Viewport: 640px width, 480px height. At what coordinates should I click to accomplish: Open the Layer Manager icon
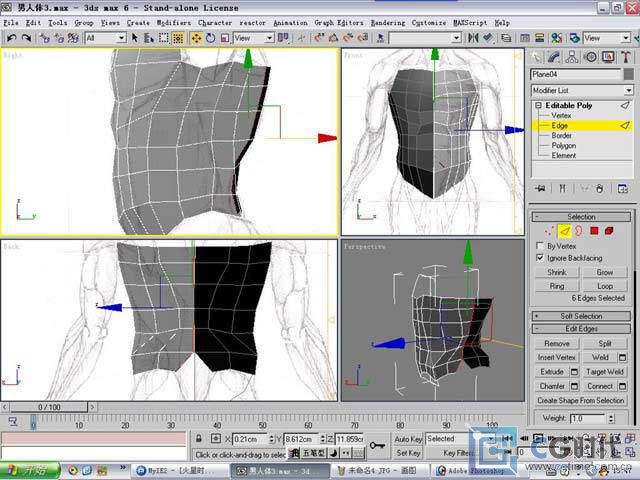[x=506, y=38]
